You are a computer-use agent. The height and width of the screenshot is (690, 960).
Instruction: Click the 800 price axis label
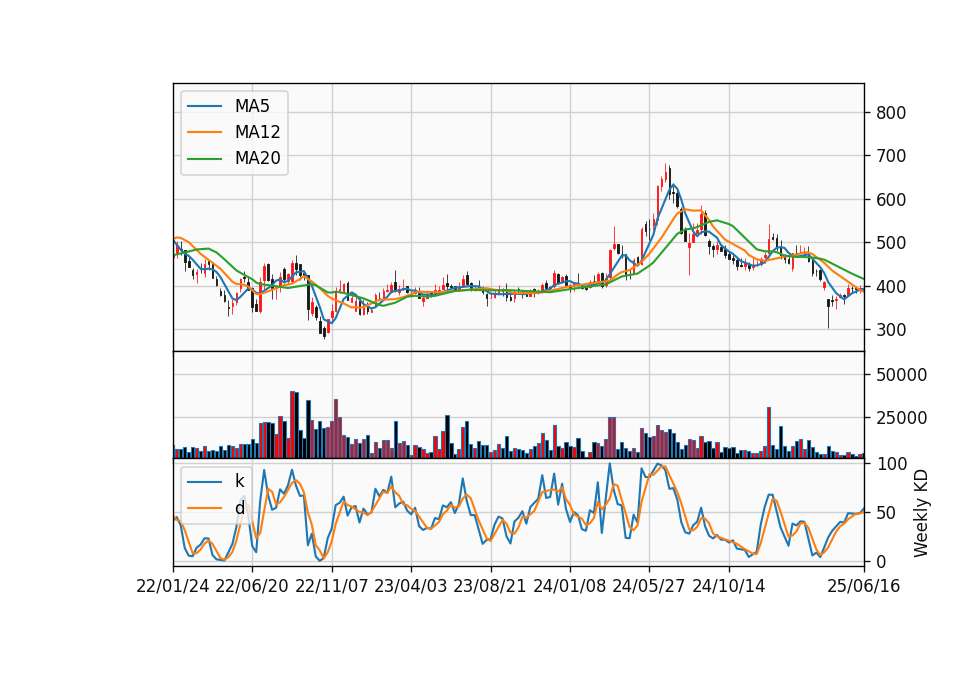tap(891, 113)
